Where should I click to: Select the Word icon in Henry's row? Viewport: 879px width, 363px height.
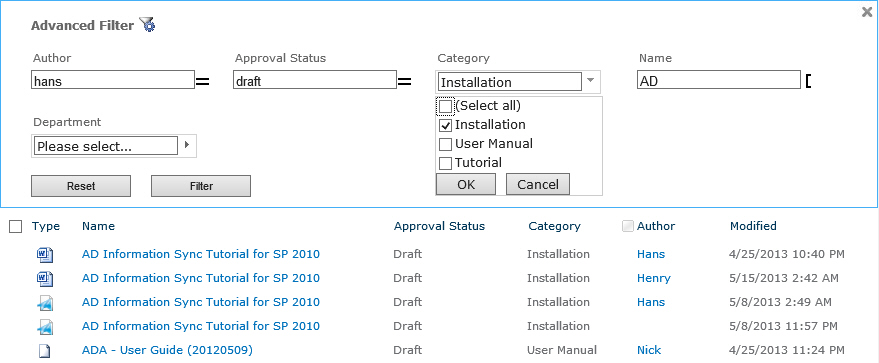click(x=45, y=278)
